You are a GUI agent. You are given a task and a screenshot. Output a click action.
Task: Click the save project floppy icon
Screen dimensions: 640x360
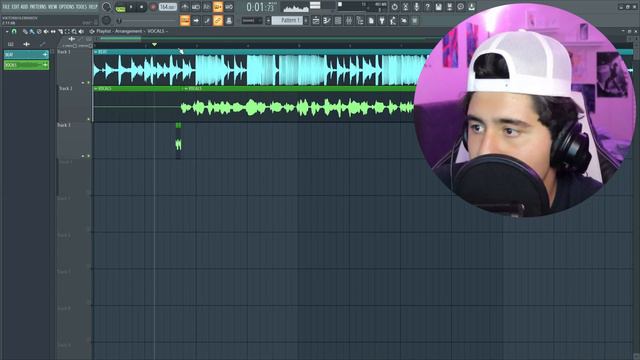[438, 7]
